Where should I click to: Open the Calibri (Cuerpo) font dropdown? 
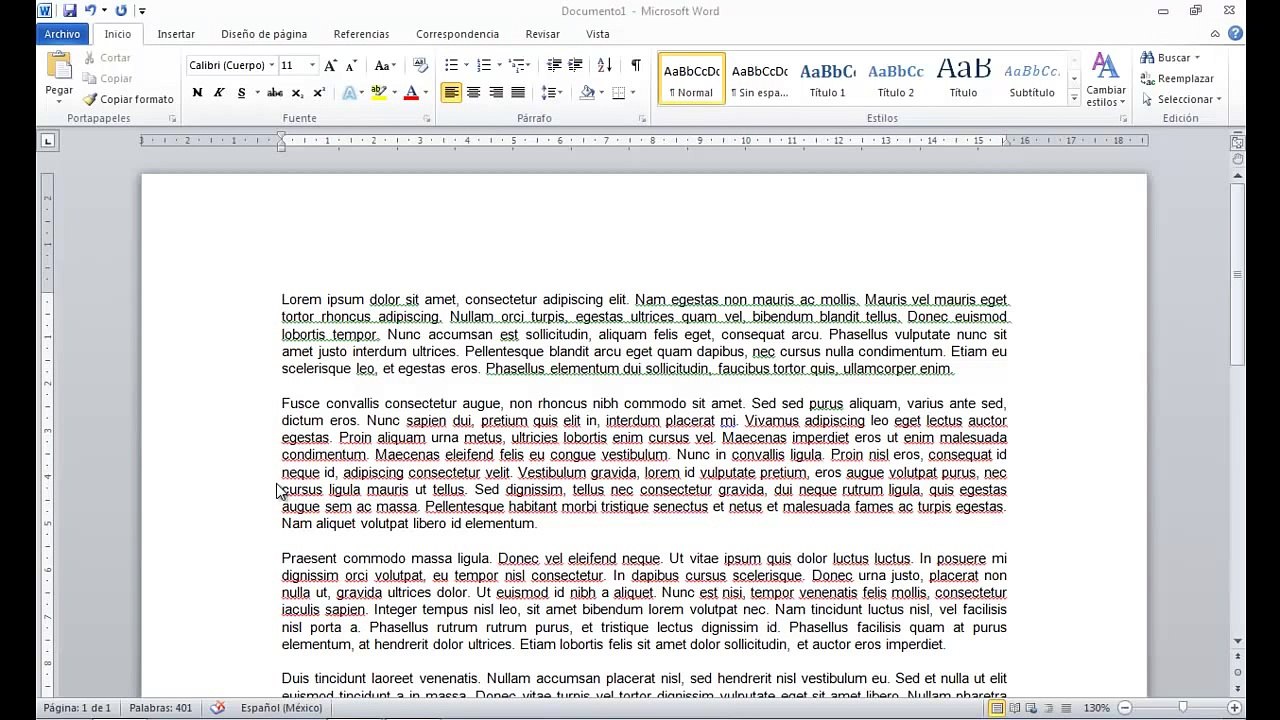click(x=271, y=65)
